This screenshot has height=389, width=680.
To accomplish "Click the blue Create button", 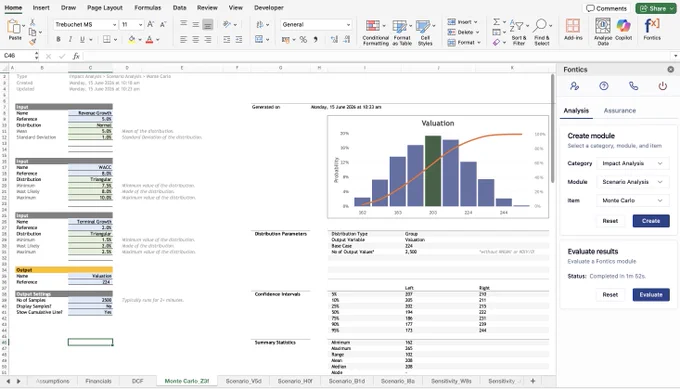I will click(651, 221).
